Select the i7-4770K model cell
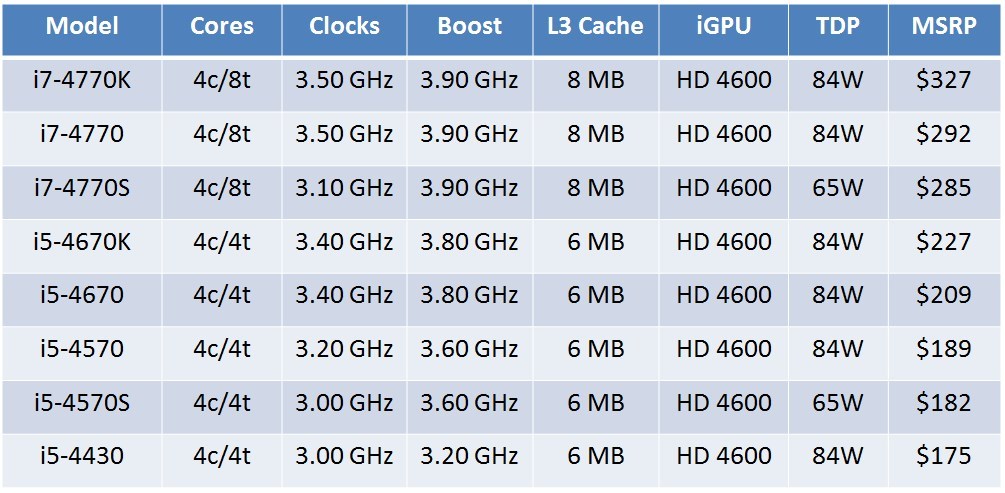1005x493 pixels. [x=82, y=80]
